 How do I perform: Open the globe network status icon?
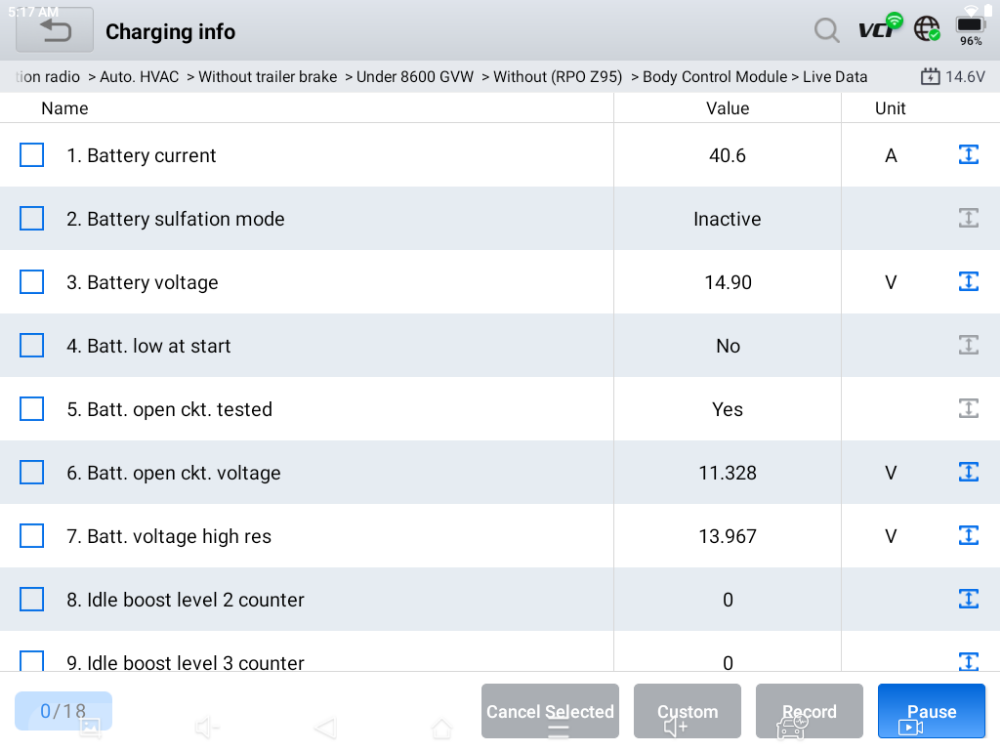[927, 29]
